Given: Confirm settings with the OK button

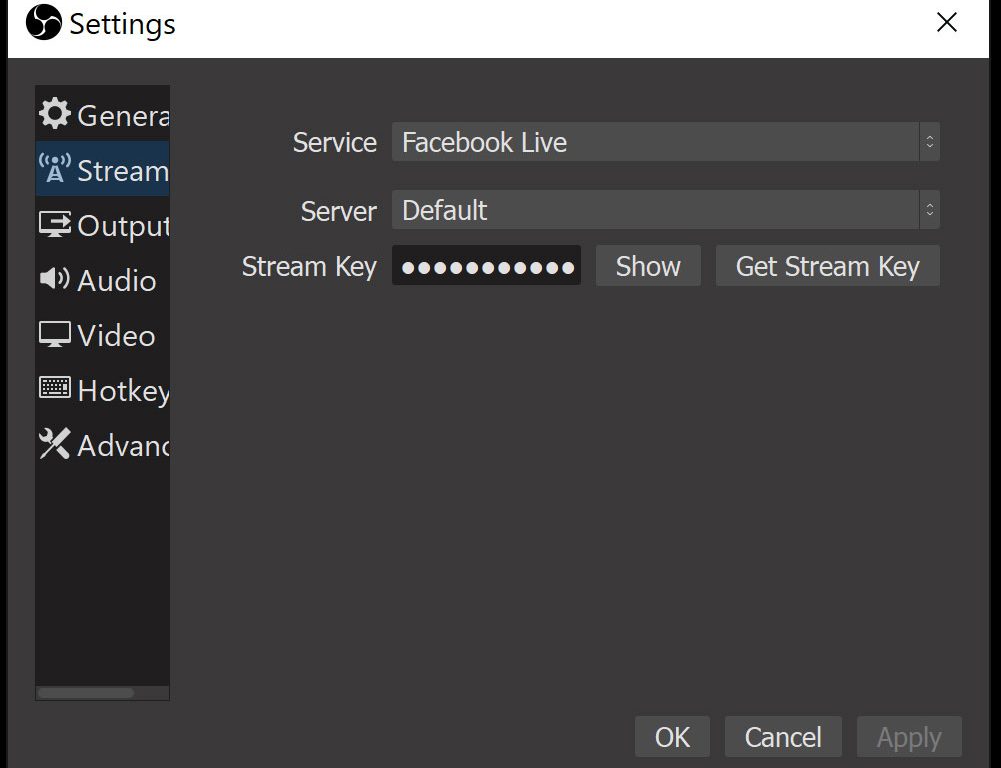Looking at the screenshot, I should click(x=672, y=737).
